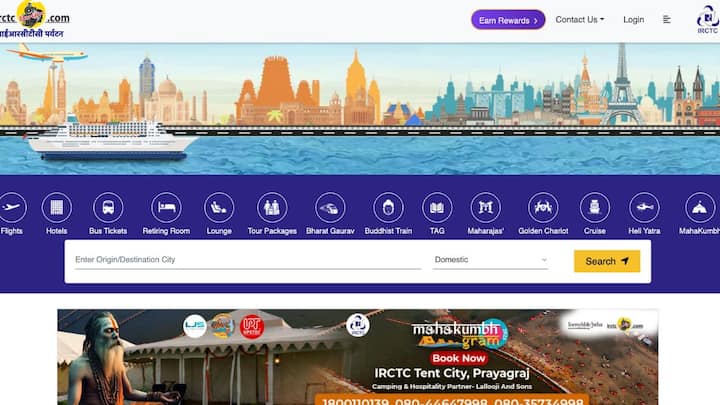Click the yellow Search button
Image resolution: width=720 pixels, height=405 pixels.
[x=607, y=261]
